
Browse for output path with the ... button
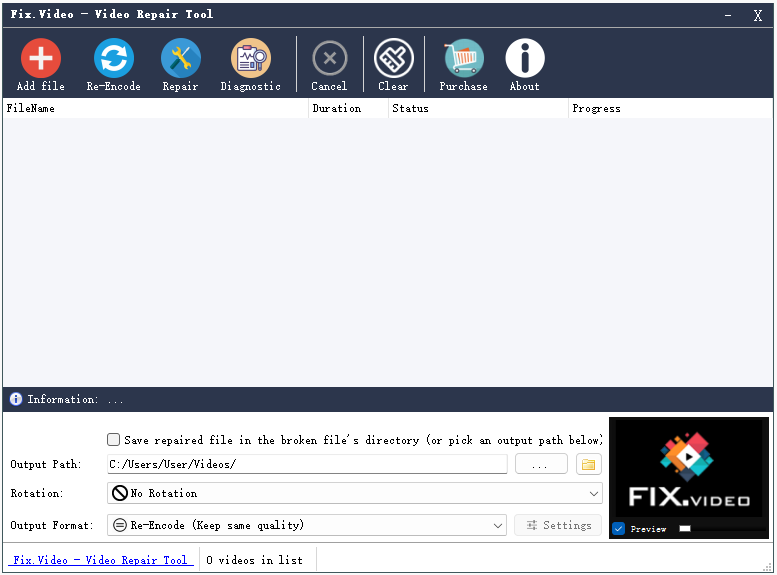click(541, 464)
